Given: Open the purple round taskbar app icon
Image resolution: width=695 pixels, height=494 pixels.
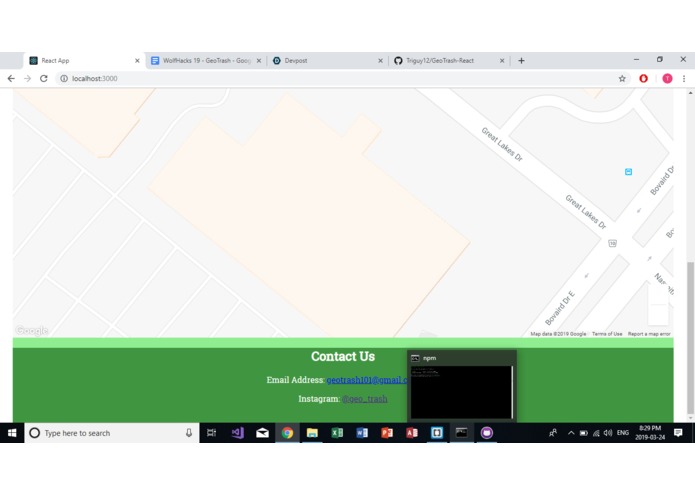Looking at the screenshot, I should tap(487, 433).
